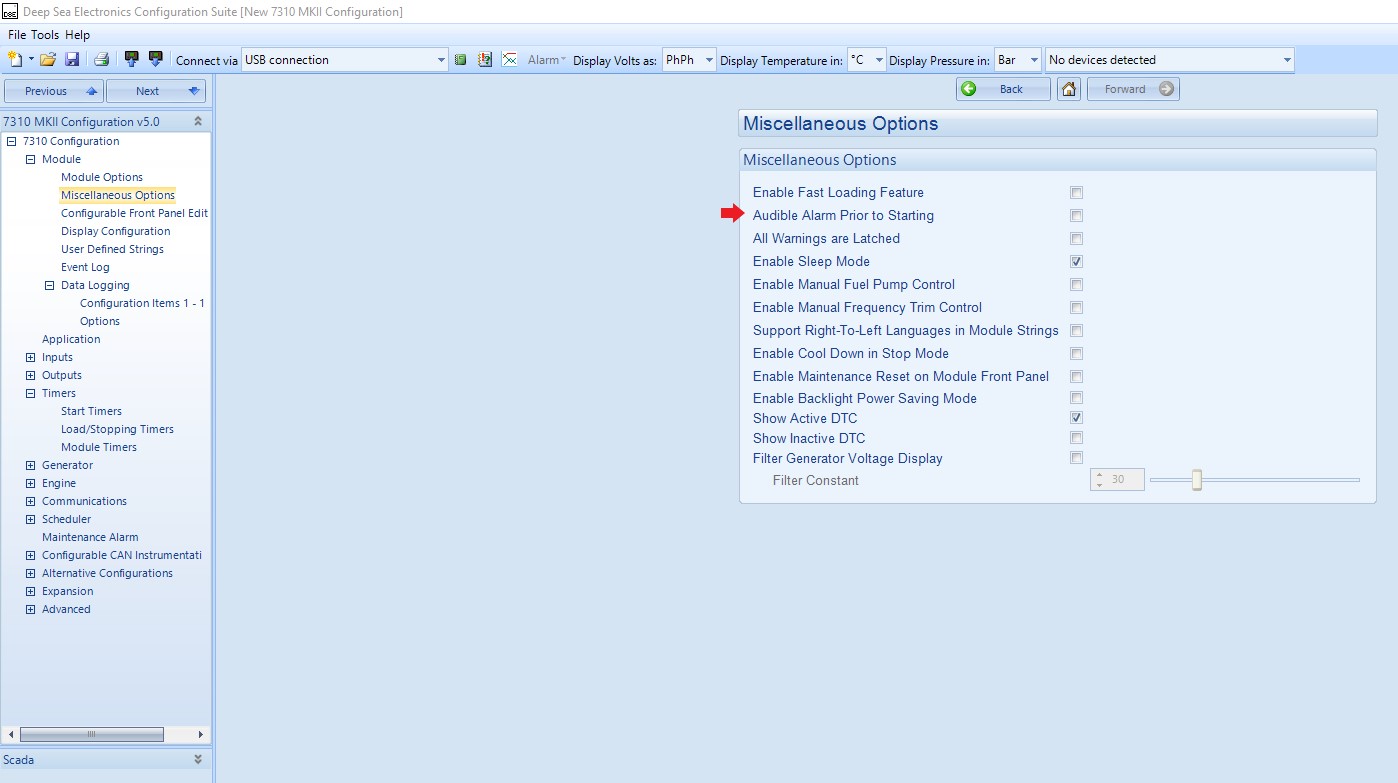Tick the Show Inactive DTC checkbox

(x=1076, y=438)
